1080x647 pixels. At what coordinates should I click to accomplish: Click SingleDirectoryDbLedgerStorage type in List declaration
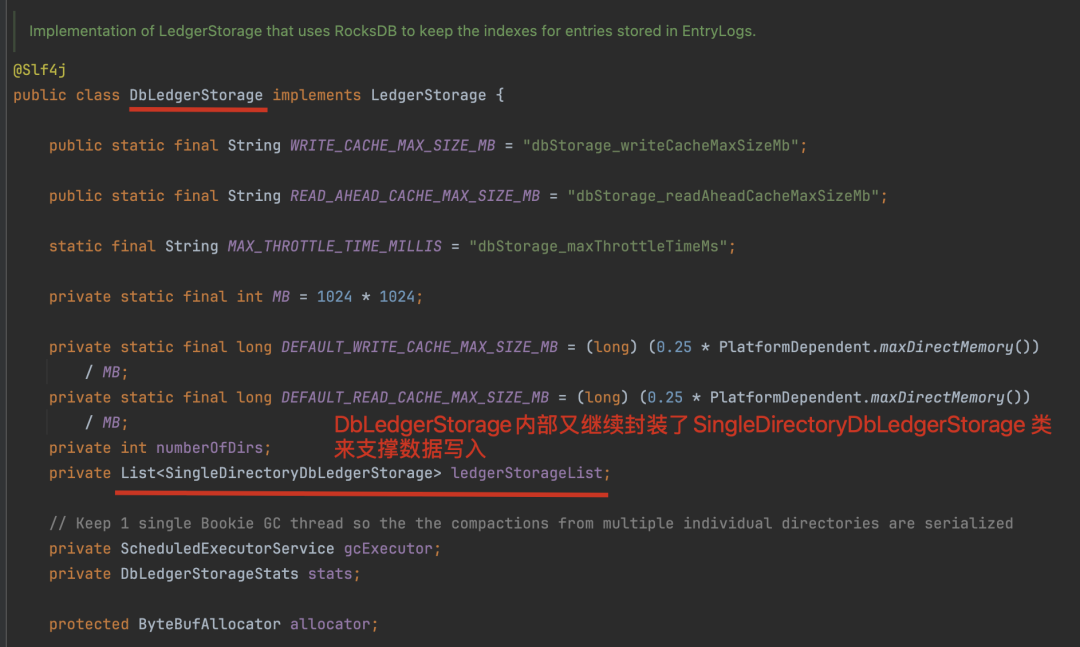tap(298, 473)
